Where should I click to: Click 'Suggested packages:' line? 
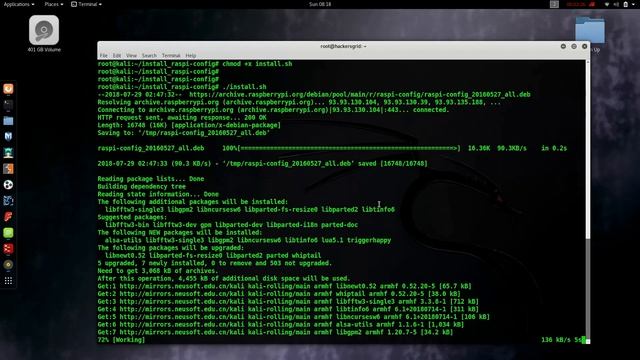pos(132,217)
